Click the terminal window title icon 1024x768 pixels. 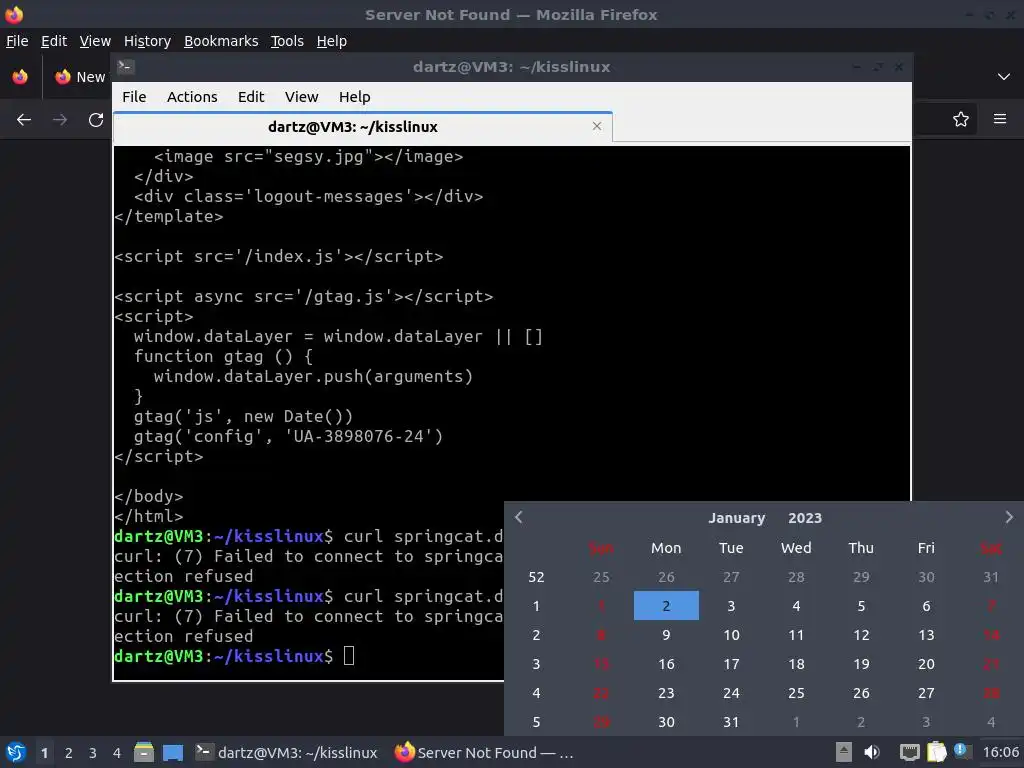click(125, 67)
